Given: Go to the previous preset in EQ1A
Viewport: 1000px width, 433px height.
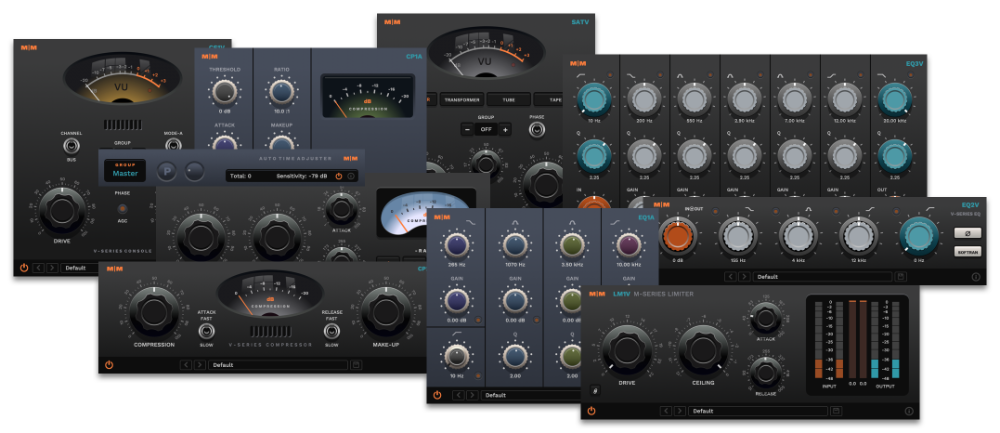Looking at the screenshot, I should click(458, 395).
